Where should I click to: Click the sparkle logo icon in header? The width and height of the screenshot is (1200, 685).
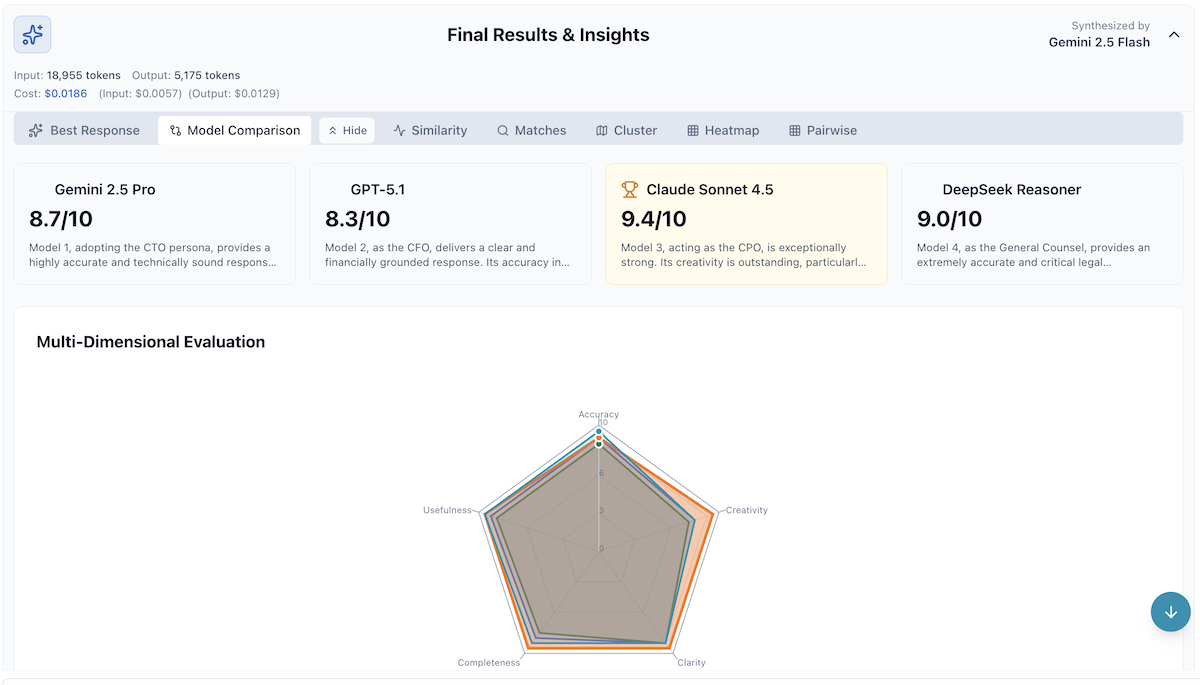32,35
